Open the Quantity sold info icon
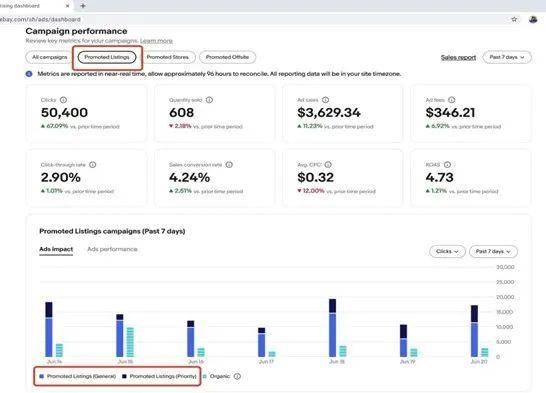Image resolution: width=546 pixels, height=393 pixels. coord(209,100)
